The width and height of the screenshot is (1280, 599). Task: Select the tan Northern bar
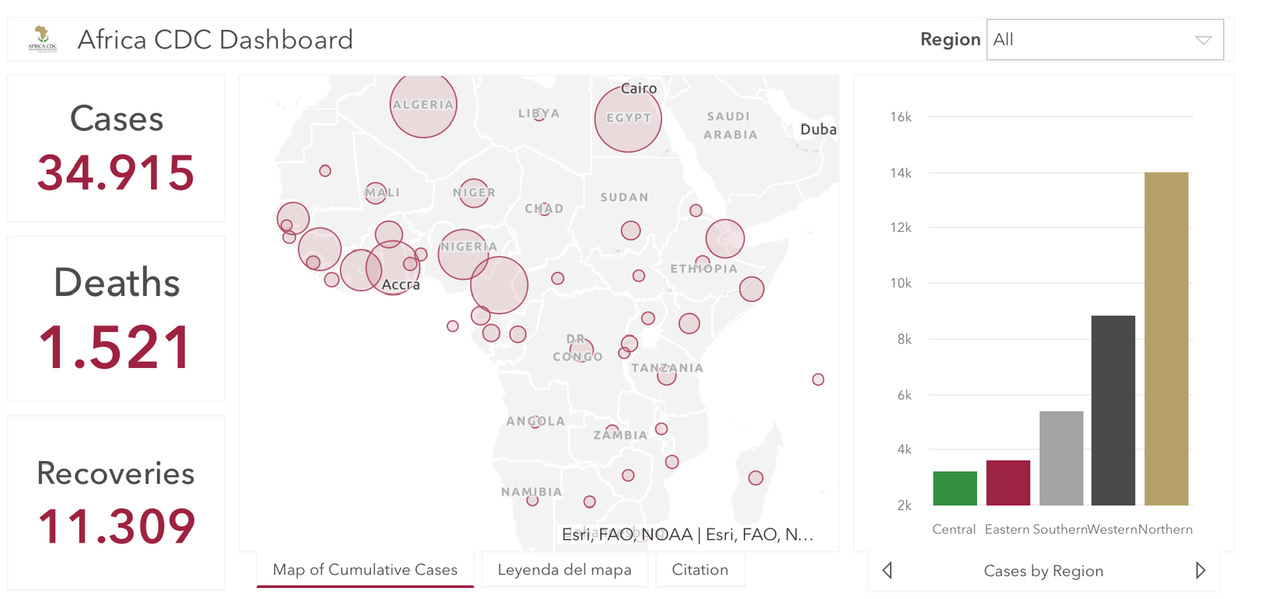point(1166,339)
